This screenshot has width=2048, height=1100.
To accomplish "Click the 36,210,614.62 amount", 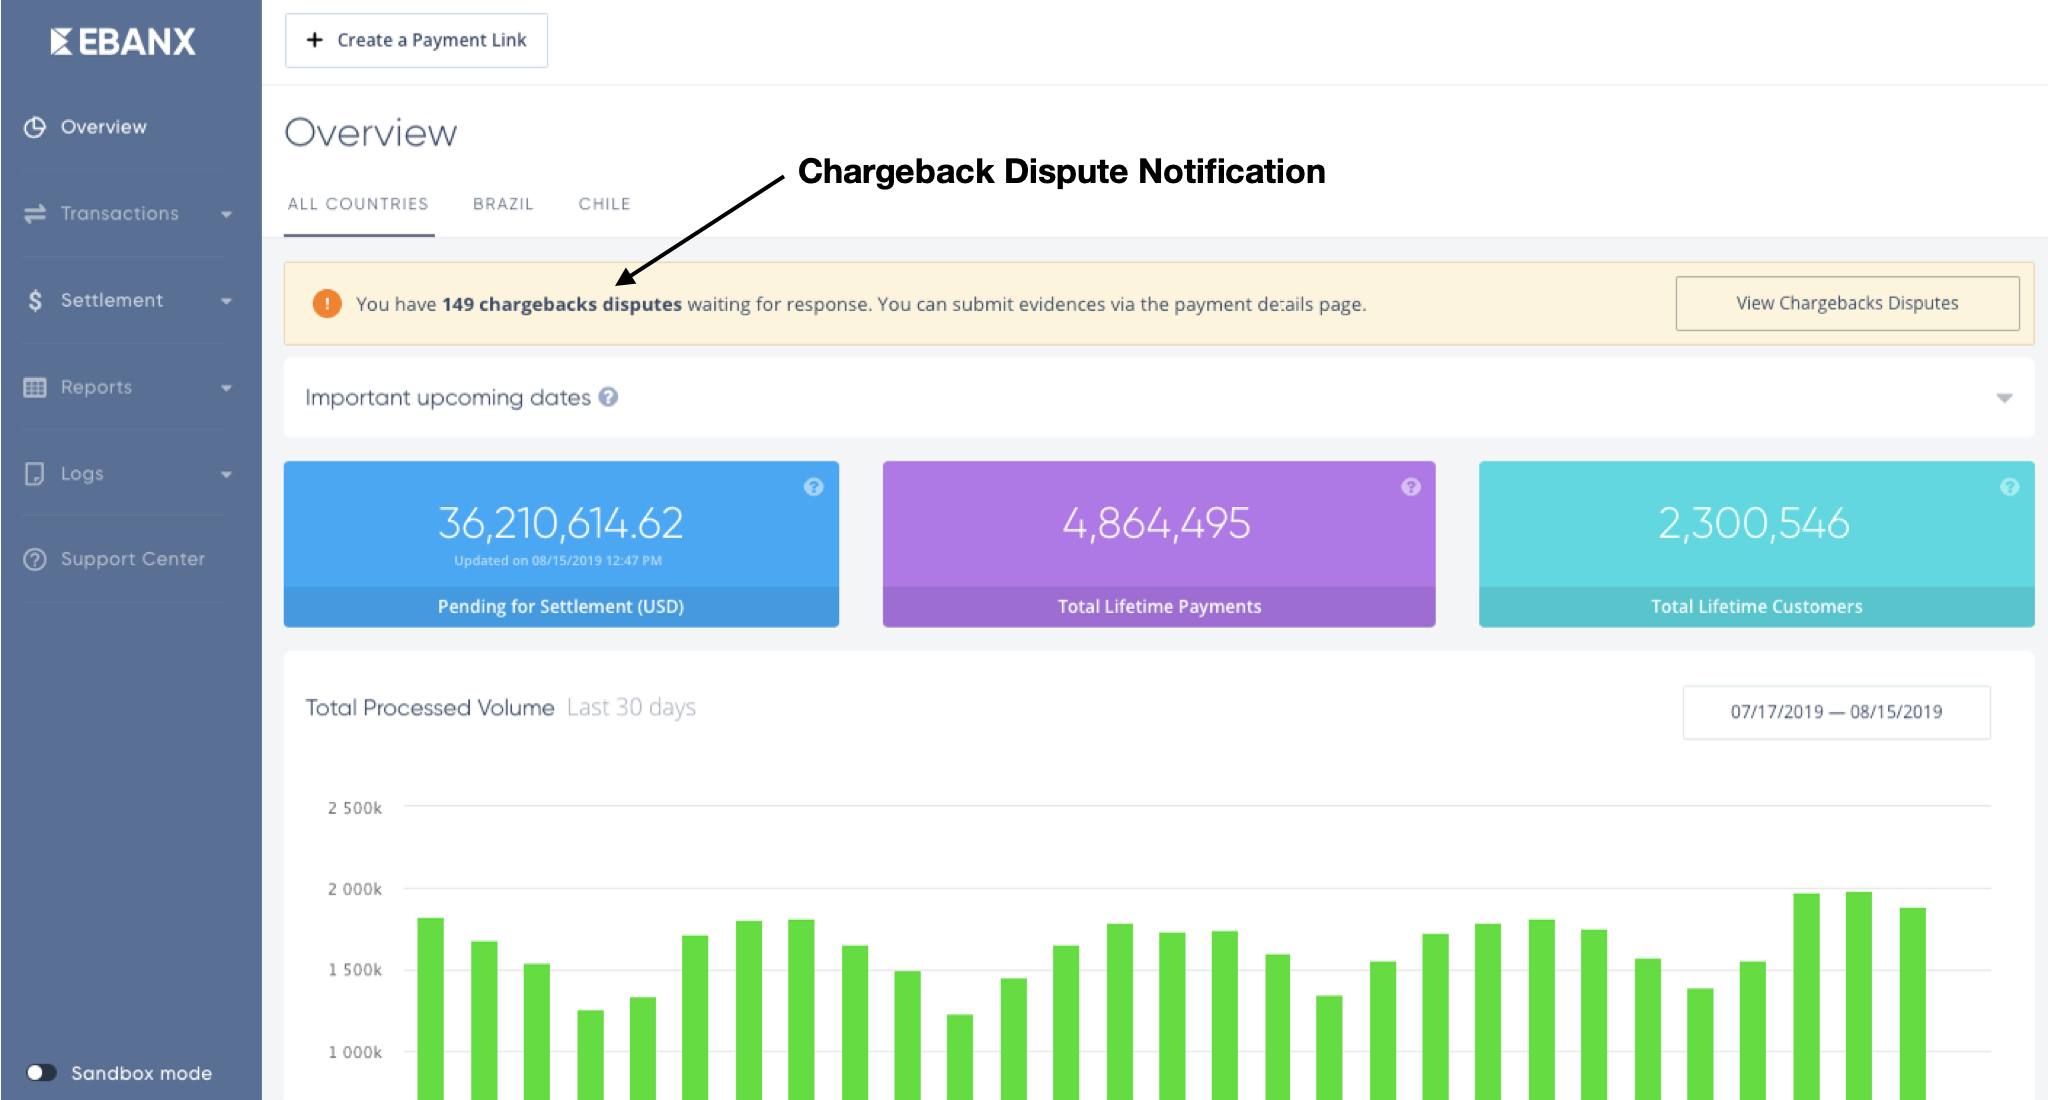I will [x=561, y=523].
